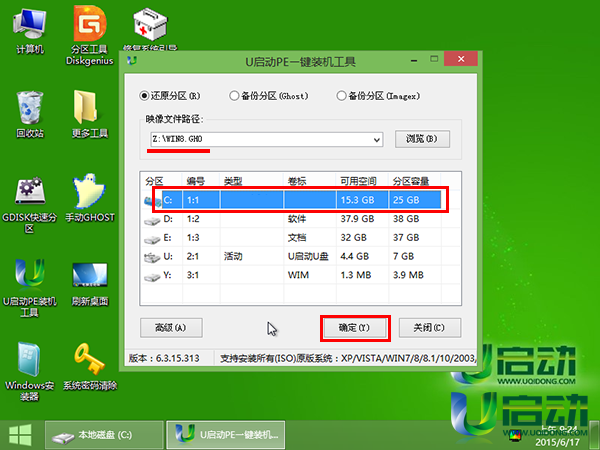Click 卷标 column header

[x=297, y=181]
